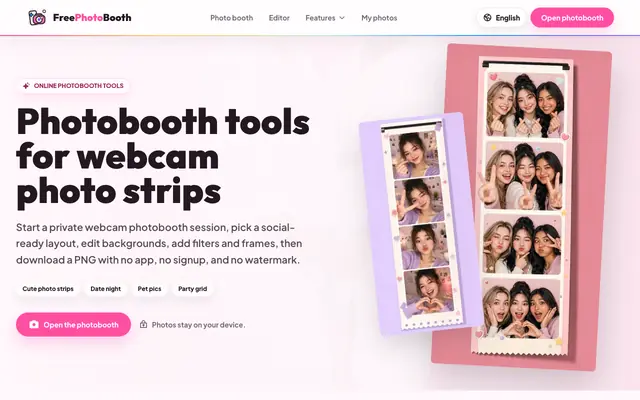Screen dimensions: 640x400
Task: Click the Open the photobooth pink button
Action: click(73, 324)
